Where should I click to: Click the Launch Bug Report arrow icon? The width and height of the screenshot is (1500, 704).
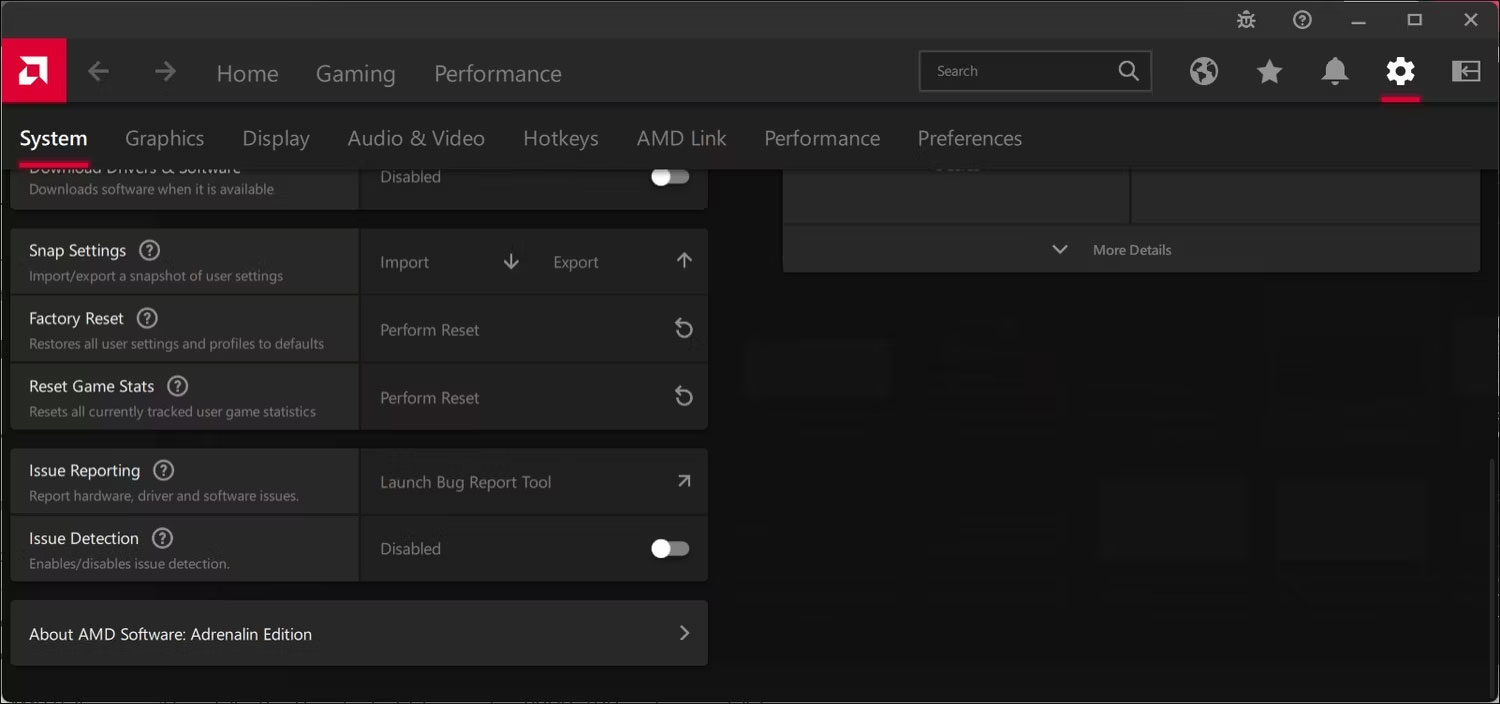point(684,481)
